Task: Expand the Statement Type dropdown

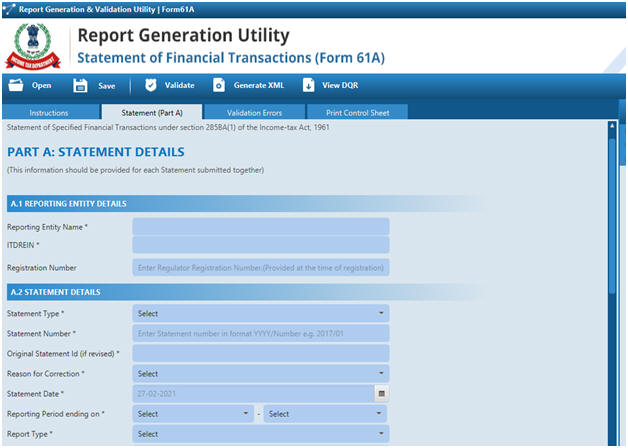Action: click(x=260, y=314)
